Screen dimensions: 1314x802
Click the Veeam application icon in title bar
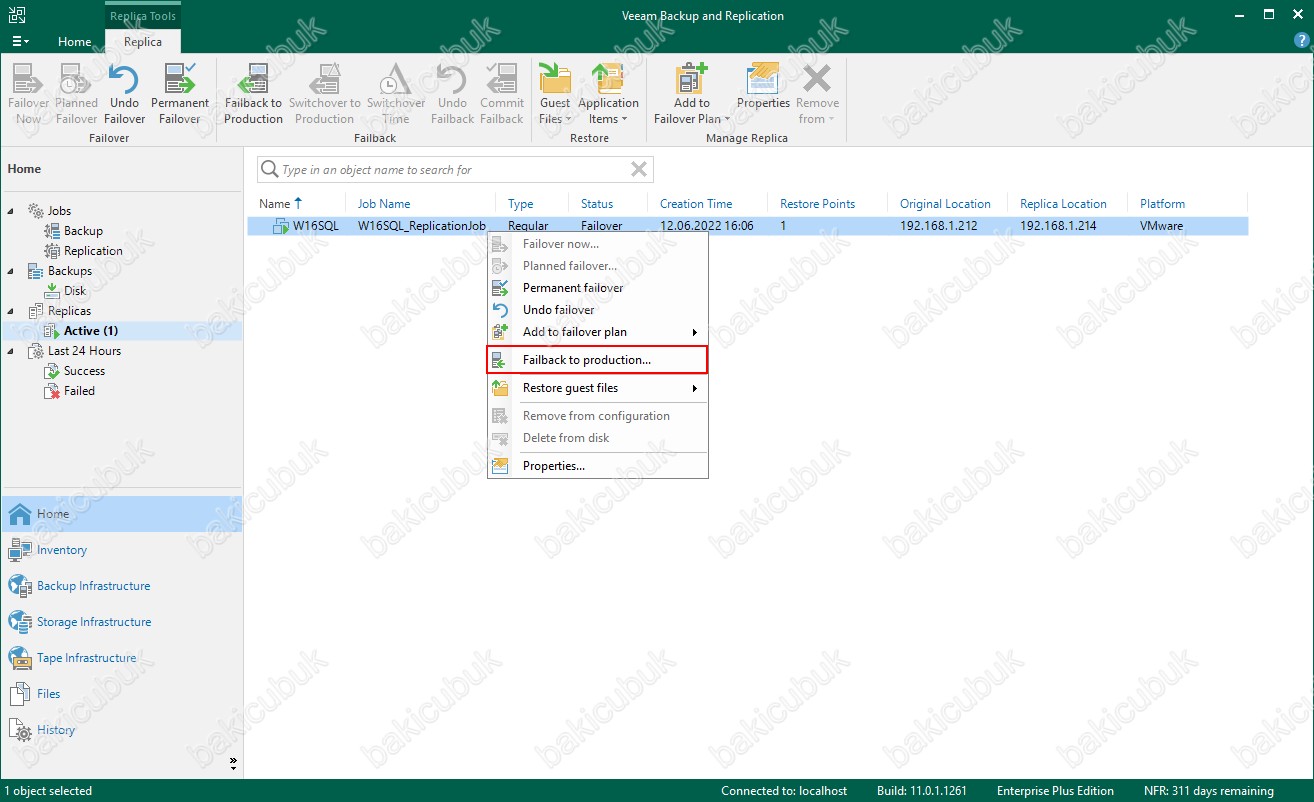(x=16, y=15)
